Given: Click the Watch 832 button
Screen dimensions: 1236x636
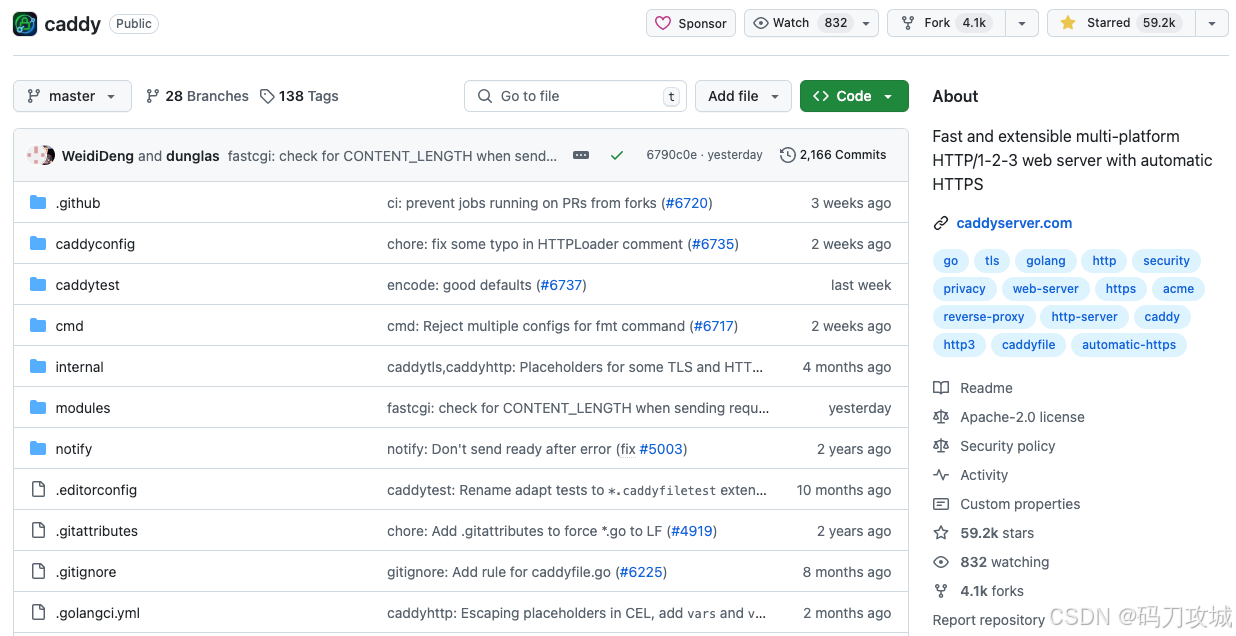Looking at the screenshot, I should tap(801, 23).
